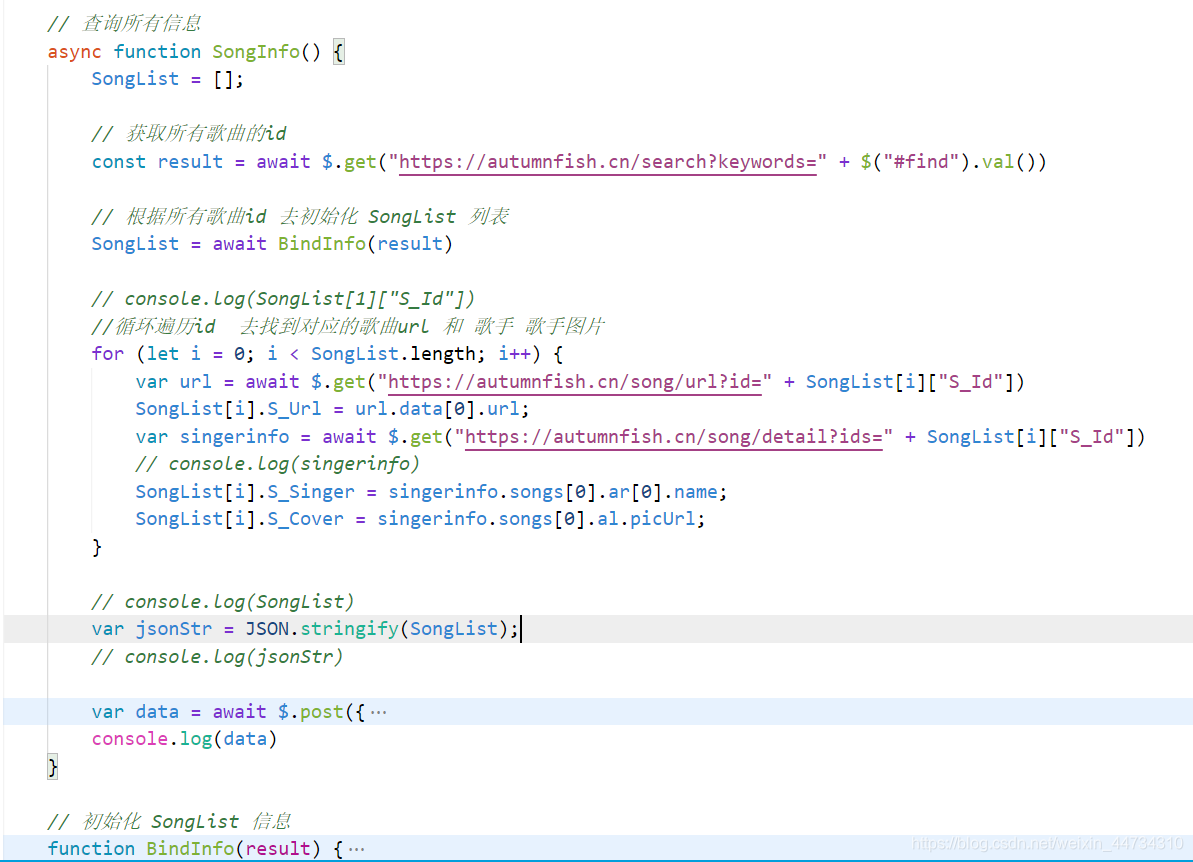Click the comment '// 初始化 SongList 信息'
Screen dimensions: 1193x862
point(169,822)
